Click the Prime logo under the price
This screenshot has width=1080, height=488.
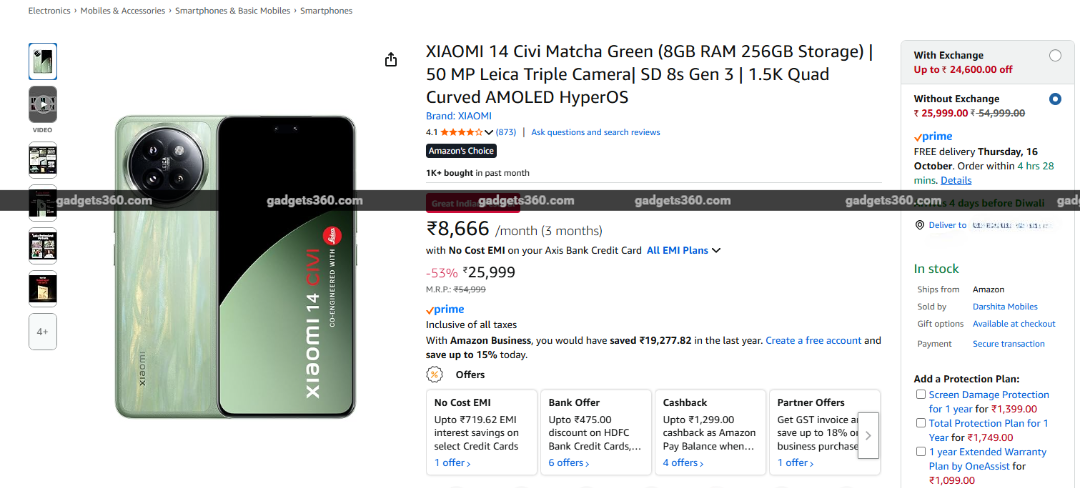click(x=444, y=310)
